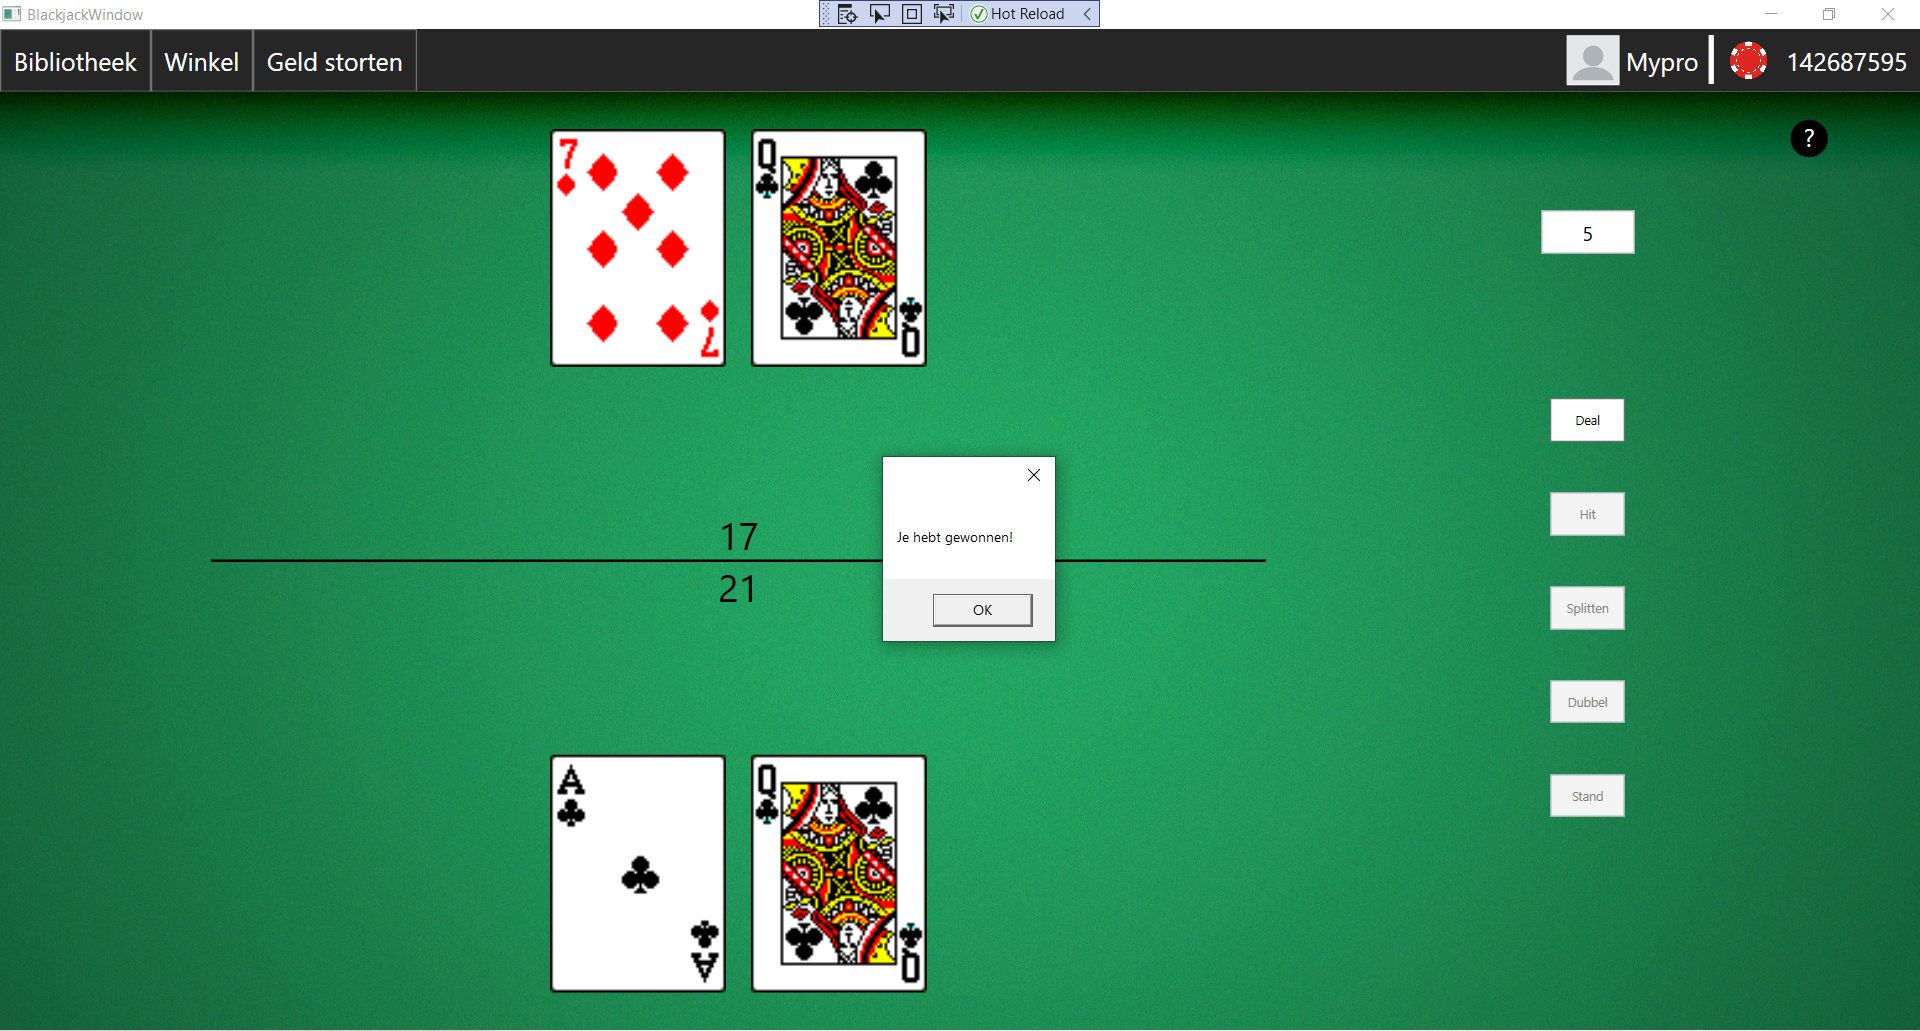Screen dimensions: 1920x1031
Task: Click the Mypro profile avatar icon
Action: 1592,60
